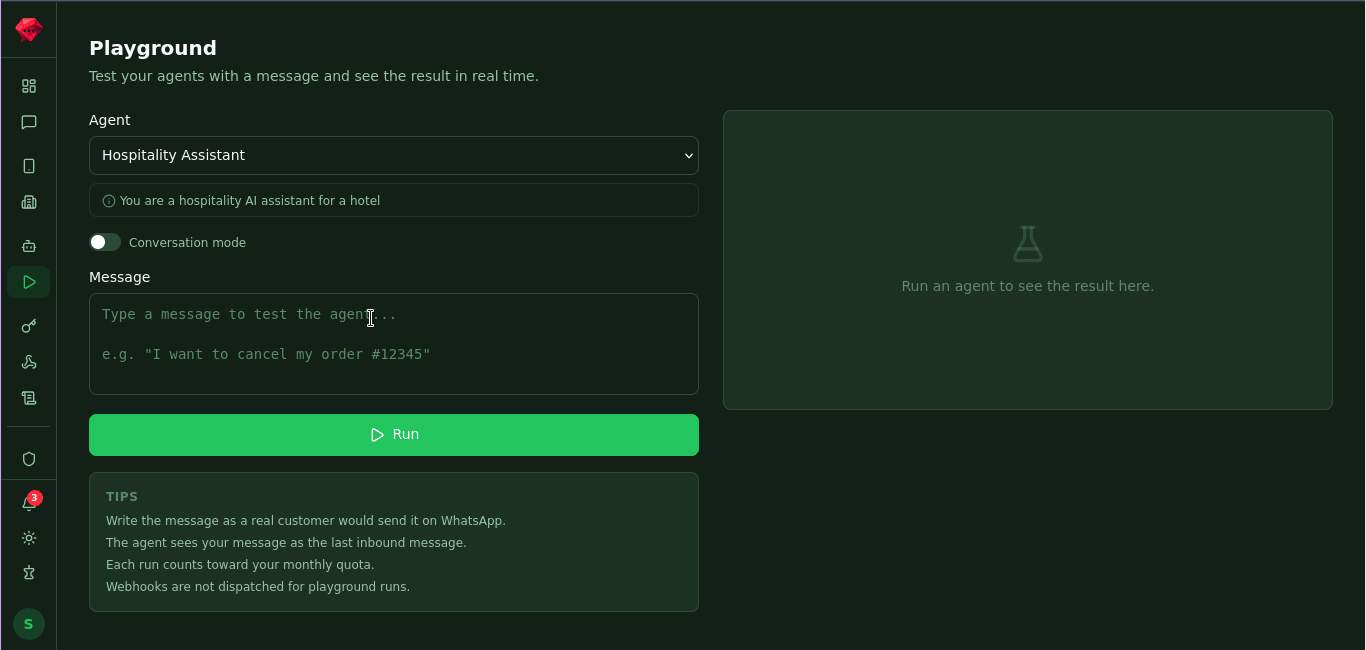Click the tip about the last inbound message
The width and height of the screenshot is (1366, 650).
pyautogui.click(x=286, y=543)
